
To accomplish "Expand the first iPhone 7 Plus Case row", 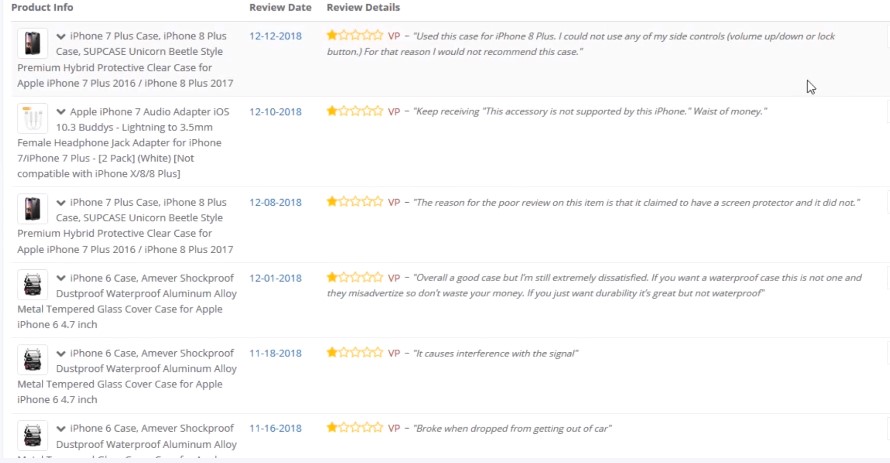I will coord(61,36).
